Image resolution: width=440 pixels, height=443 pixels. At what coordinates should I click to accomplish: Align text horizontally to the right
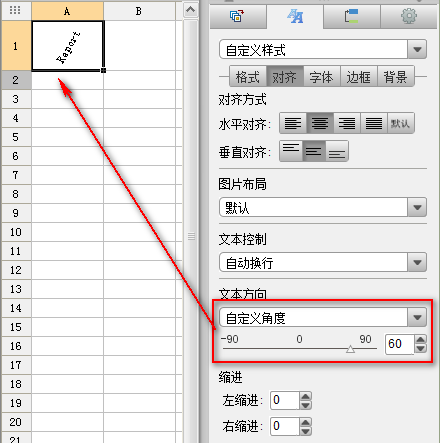[x=347, y=123]
